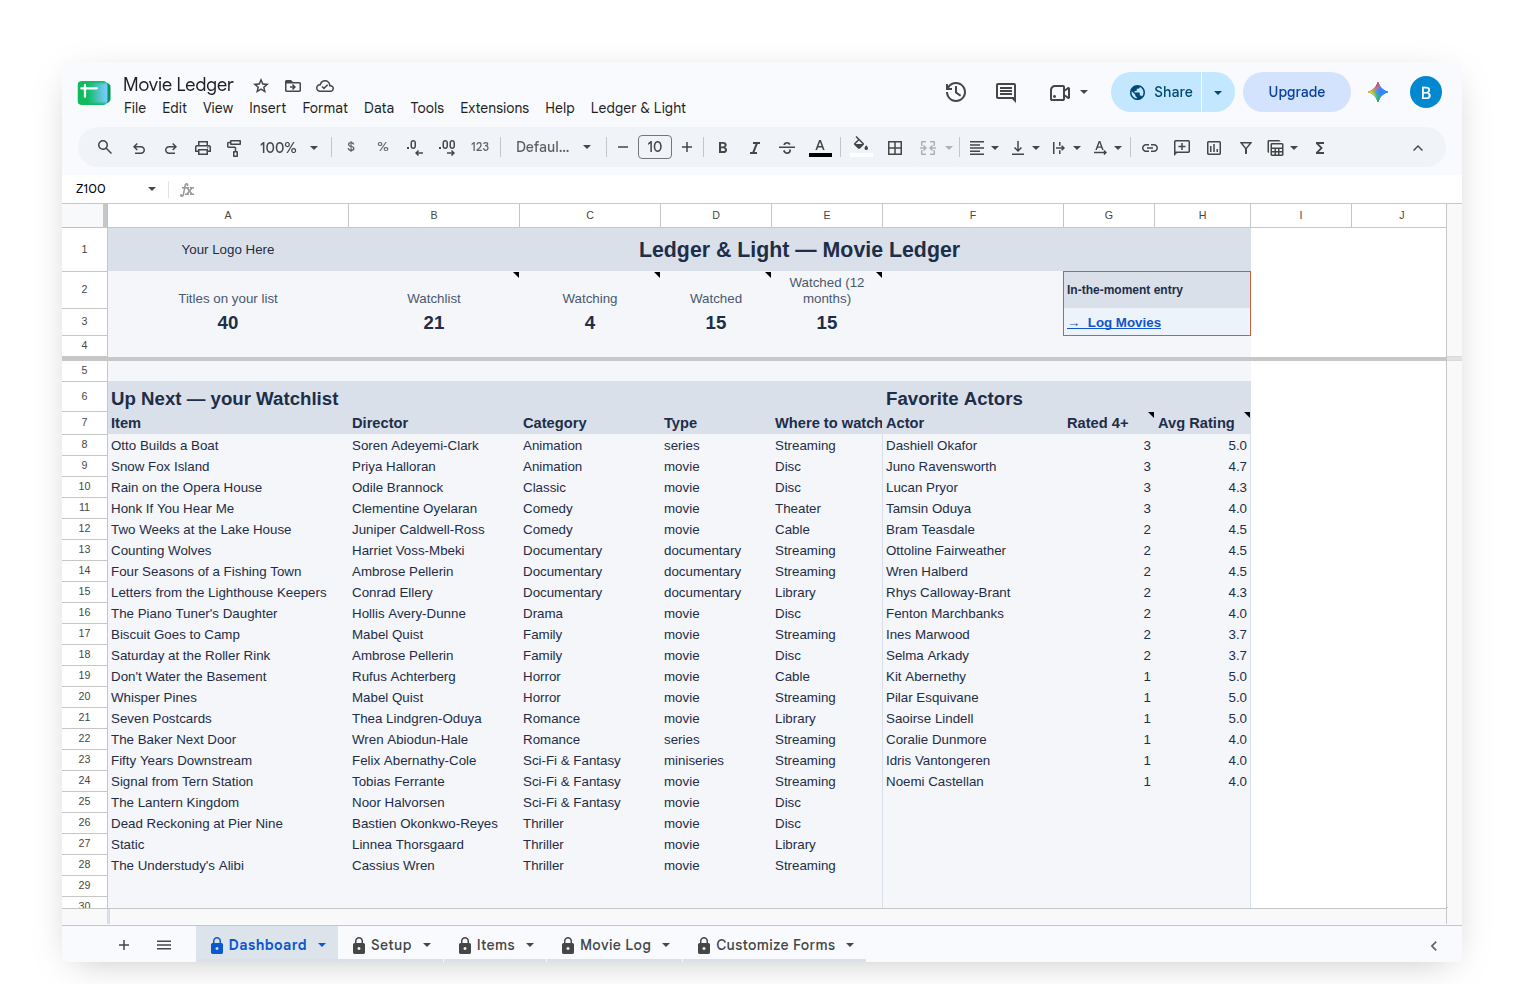1524x984 pixels.
Task: Click the font size input field
Action: pyautogui.click(x=655, y=147)
